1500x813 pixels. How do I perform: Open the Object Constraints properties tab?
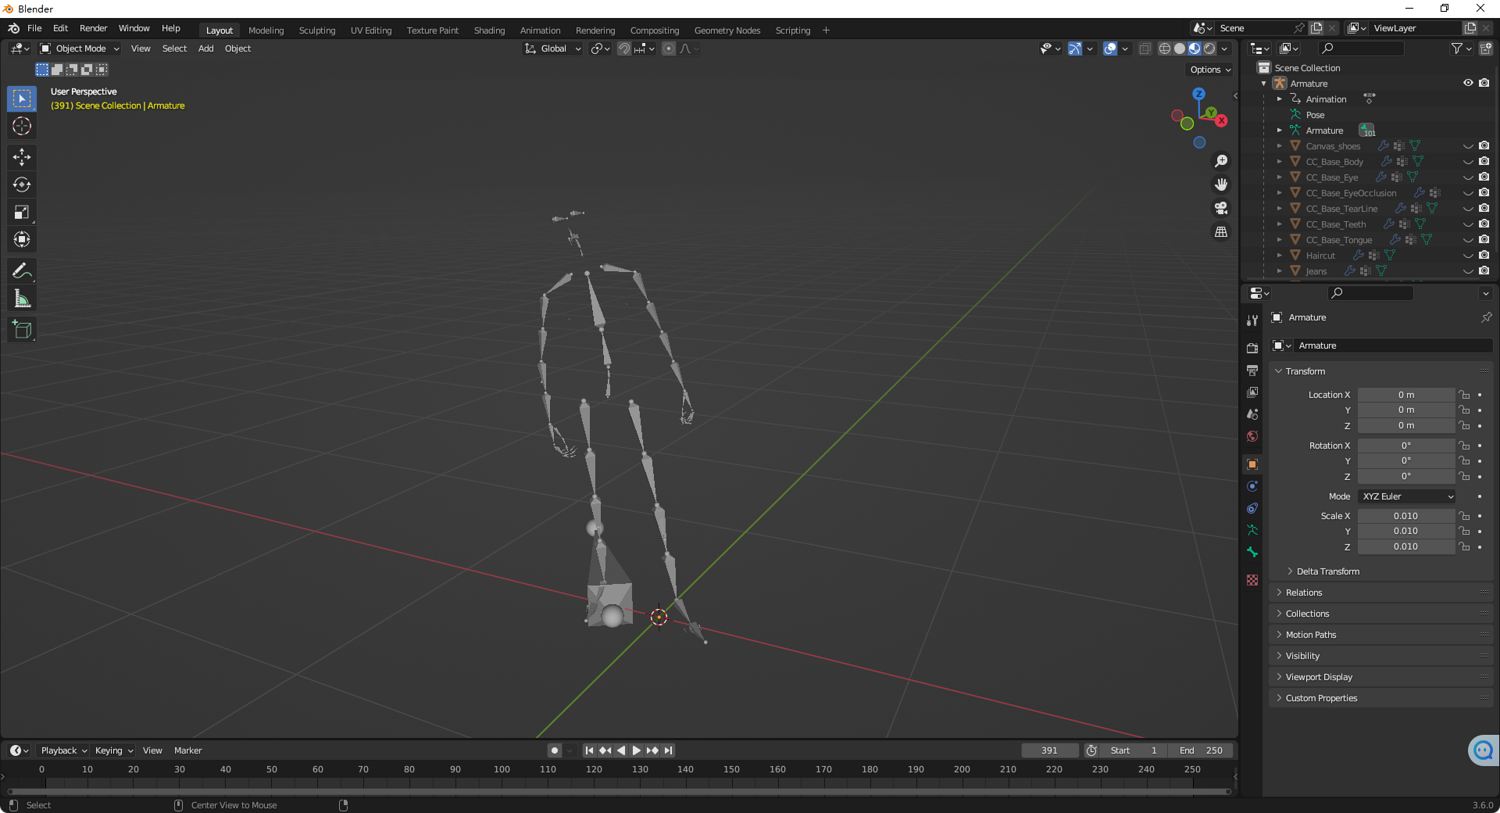[1252, 508]
